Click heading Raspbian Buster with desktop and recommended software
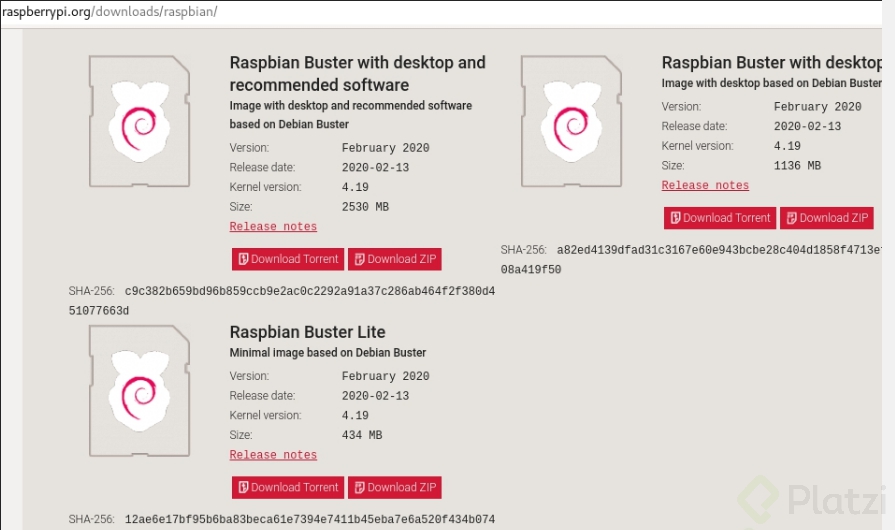The height and width of the screenshot is (530, 895). click(357, 74)
